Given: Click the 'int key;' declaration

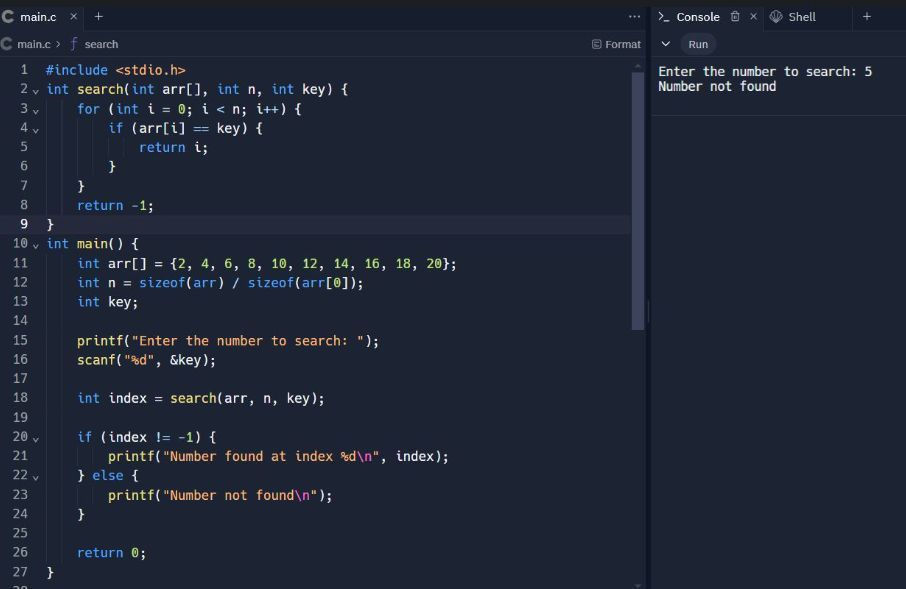Looking at the screenshot, I should click(107, 302).
